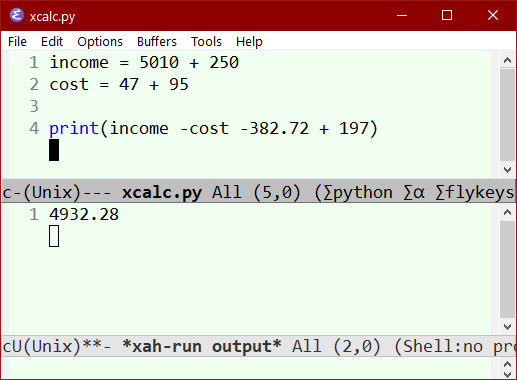Click Σα mode indicator in mode line
This screenshot has height=380, width=517.
(x=414, y=193)
